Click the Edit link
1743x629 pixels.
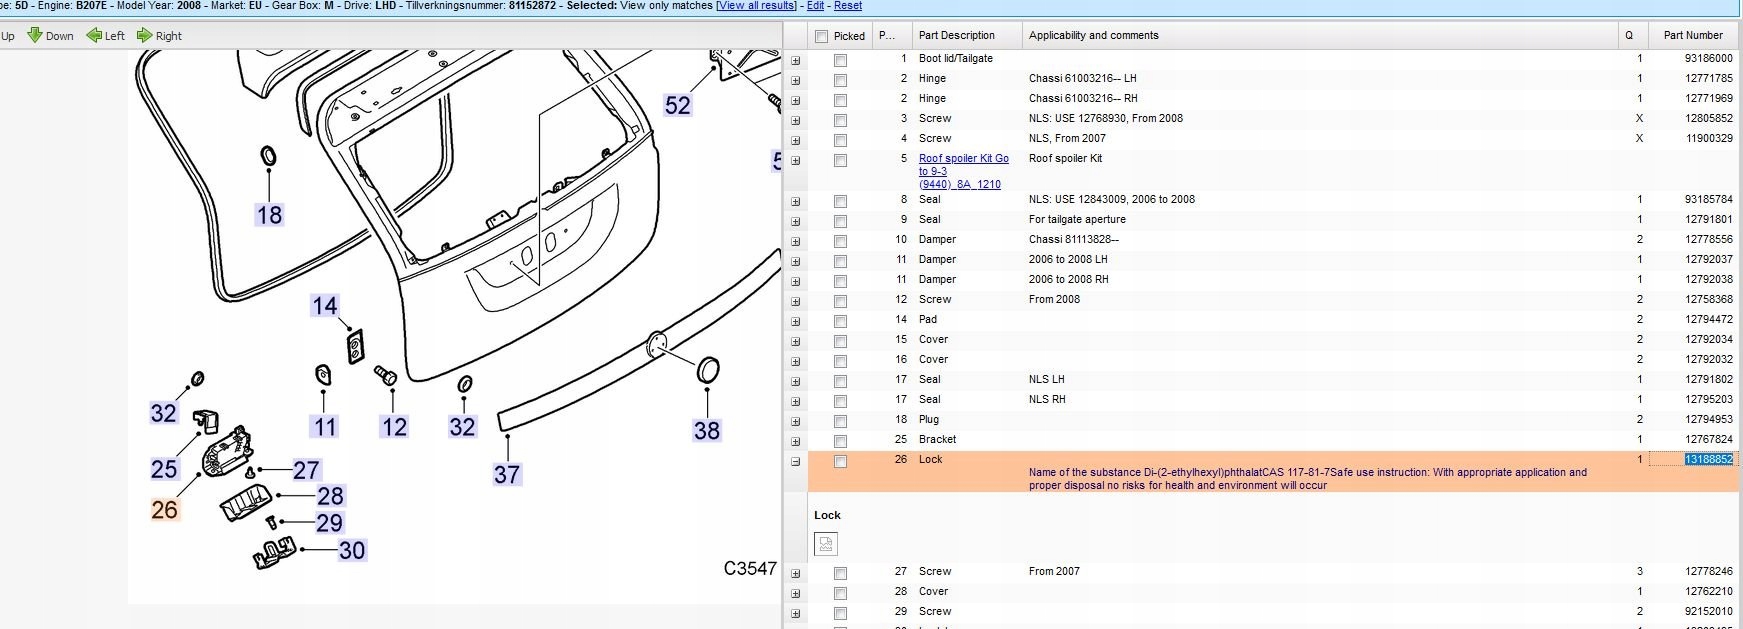816,6
